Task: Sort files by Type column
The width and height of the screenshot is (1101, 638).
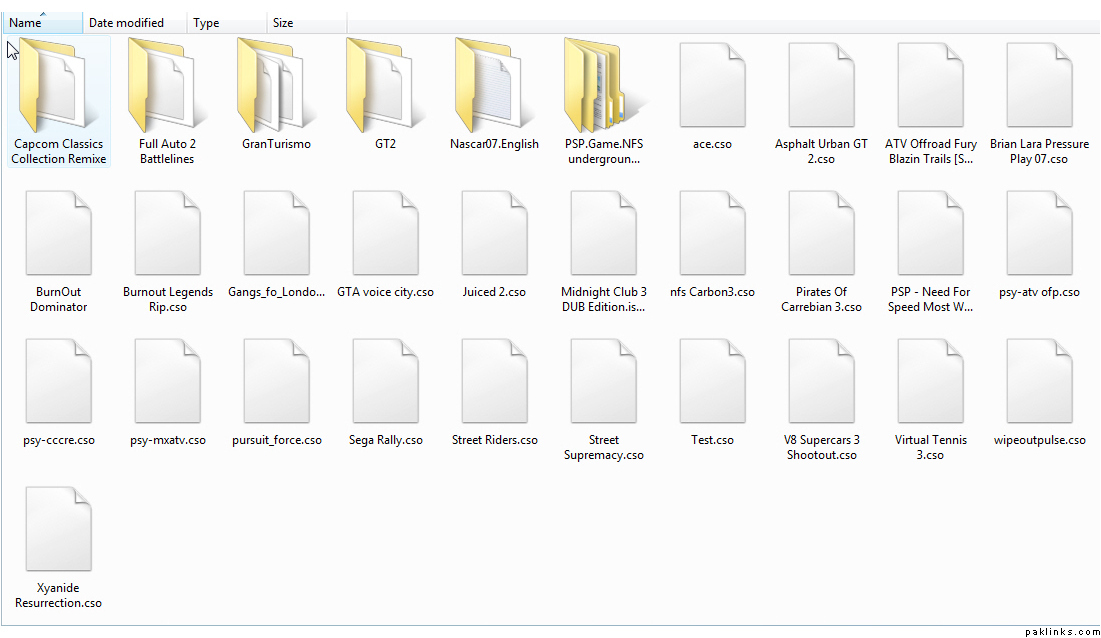Action: [207, 23]
